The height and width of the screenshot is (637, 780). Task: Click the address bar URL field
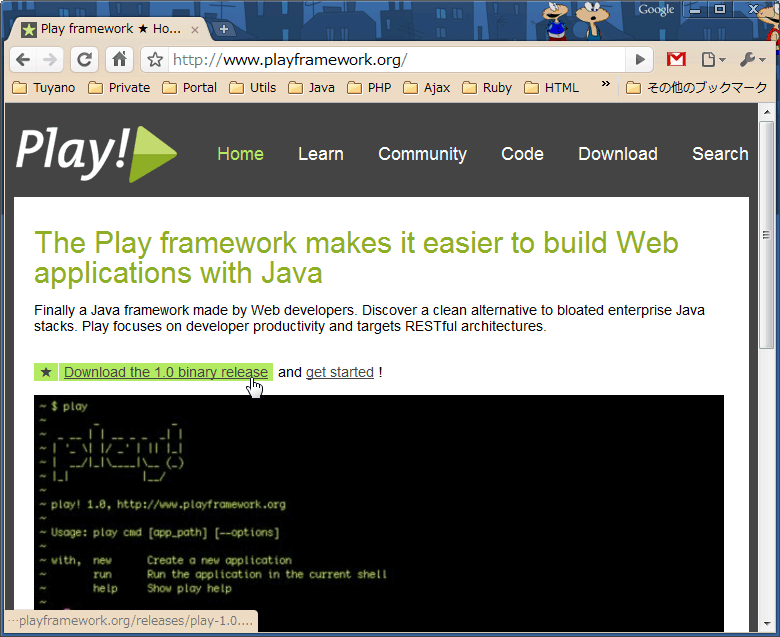tap(395, 60)
